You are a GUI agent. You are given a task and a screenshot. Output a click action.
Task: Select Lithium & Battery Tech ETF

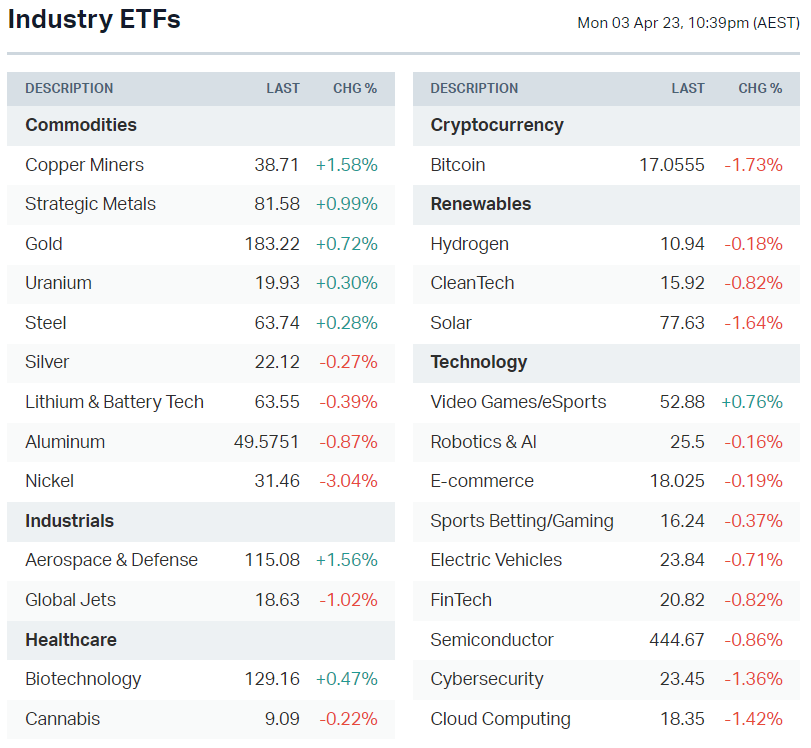114,402
